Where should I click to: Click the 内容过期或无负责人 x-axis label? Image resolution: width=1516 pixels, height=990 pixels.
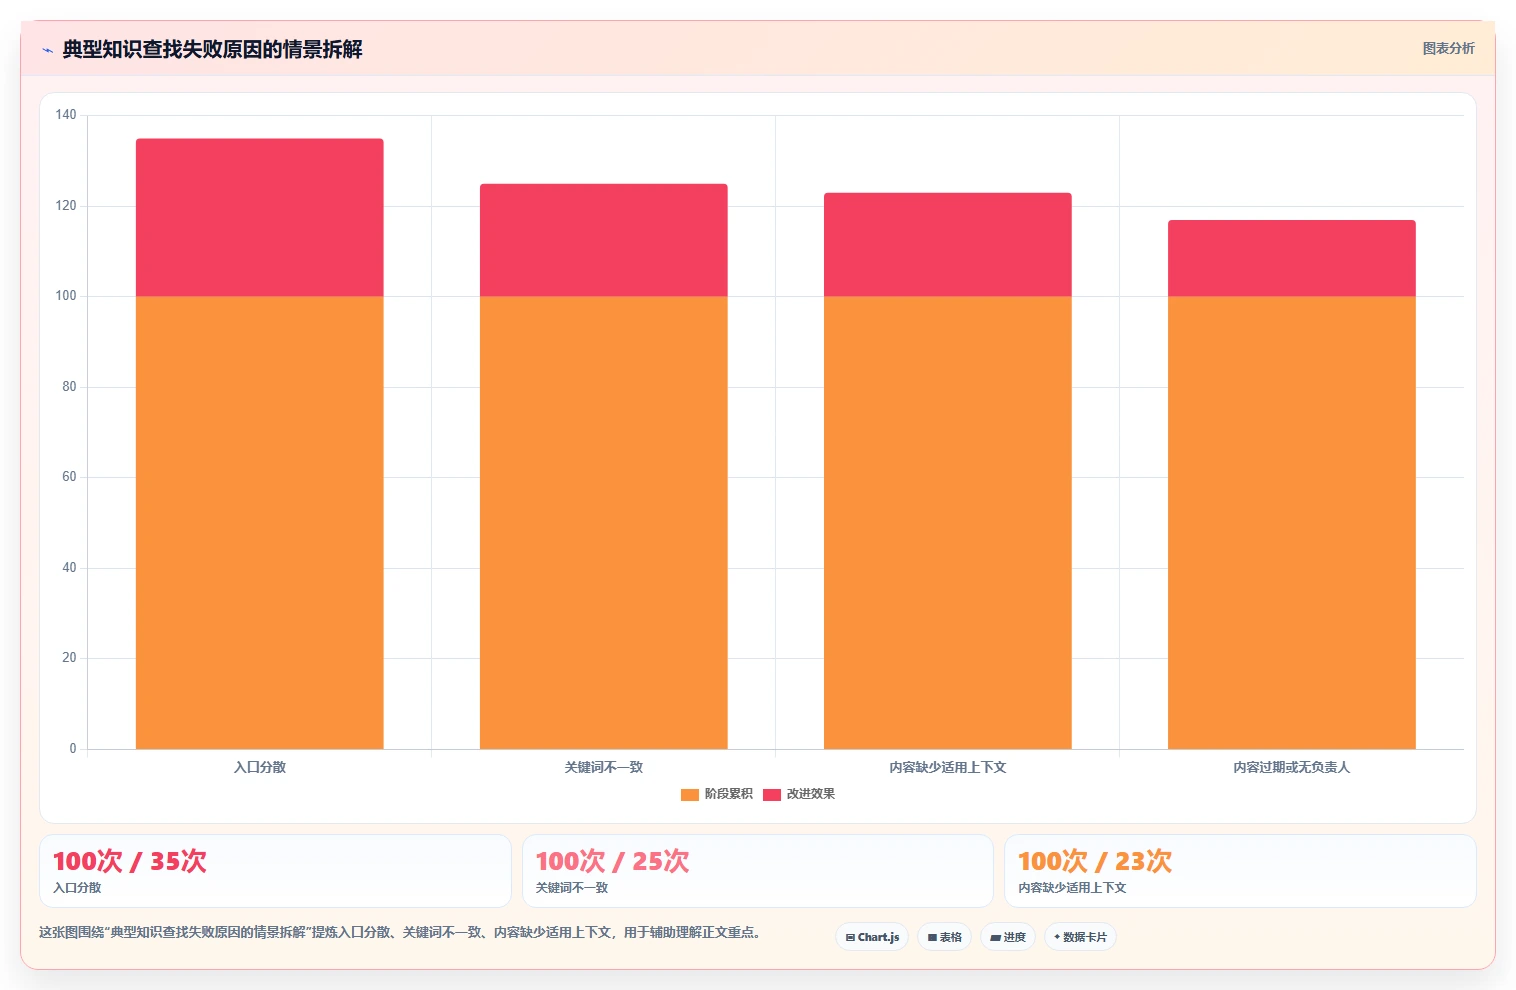(x=1292, y=767)
